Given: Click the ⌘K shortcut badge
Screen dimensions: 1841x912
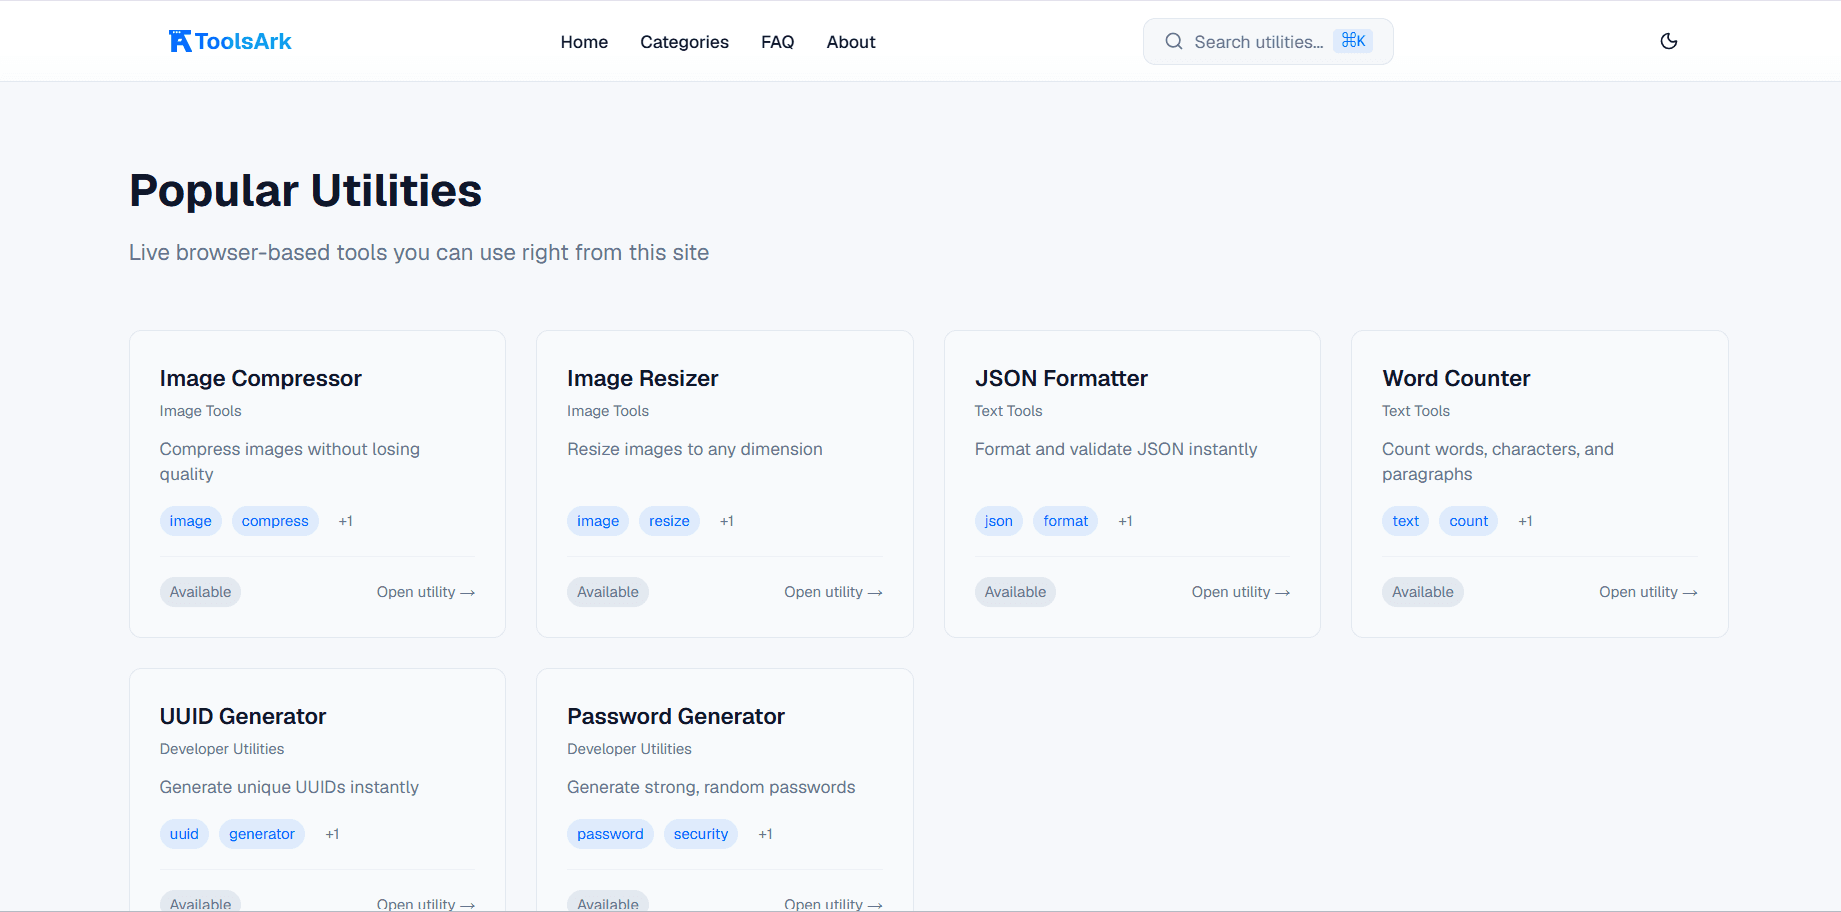Looking at the screenshot, I should click(x=1353, y=41).
